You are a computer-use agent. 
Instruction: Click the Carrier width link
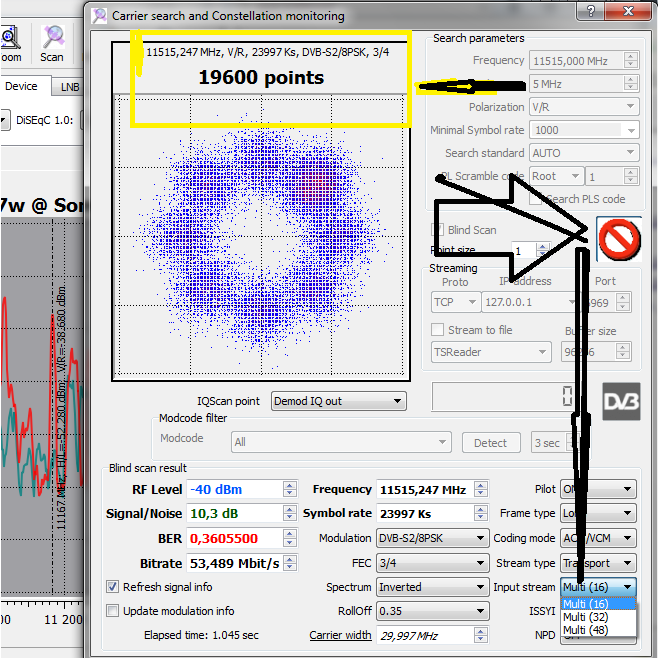coord(339,635)
